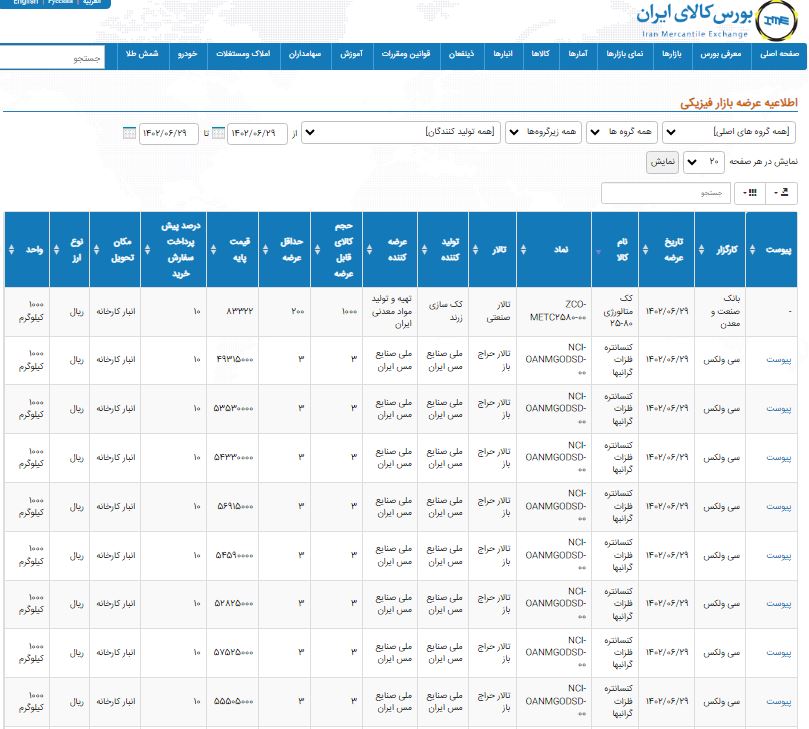Open the سهامداران menu
Viewport: 809px width, 729px height.
[305, 54]
